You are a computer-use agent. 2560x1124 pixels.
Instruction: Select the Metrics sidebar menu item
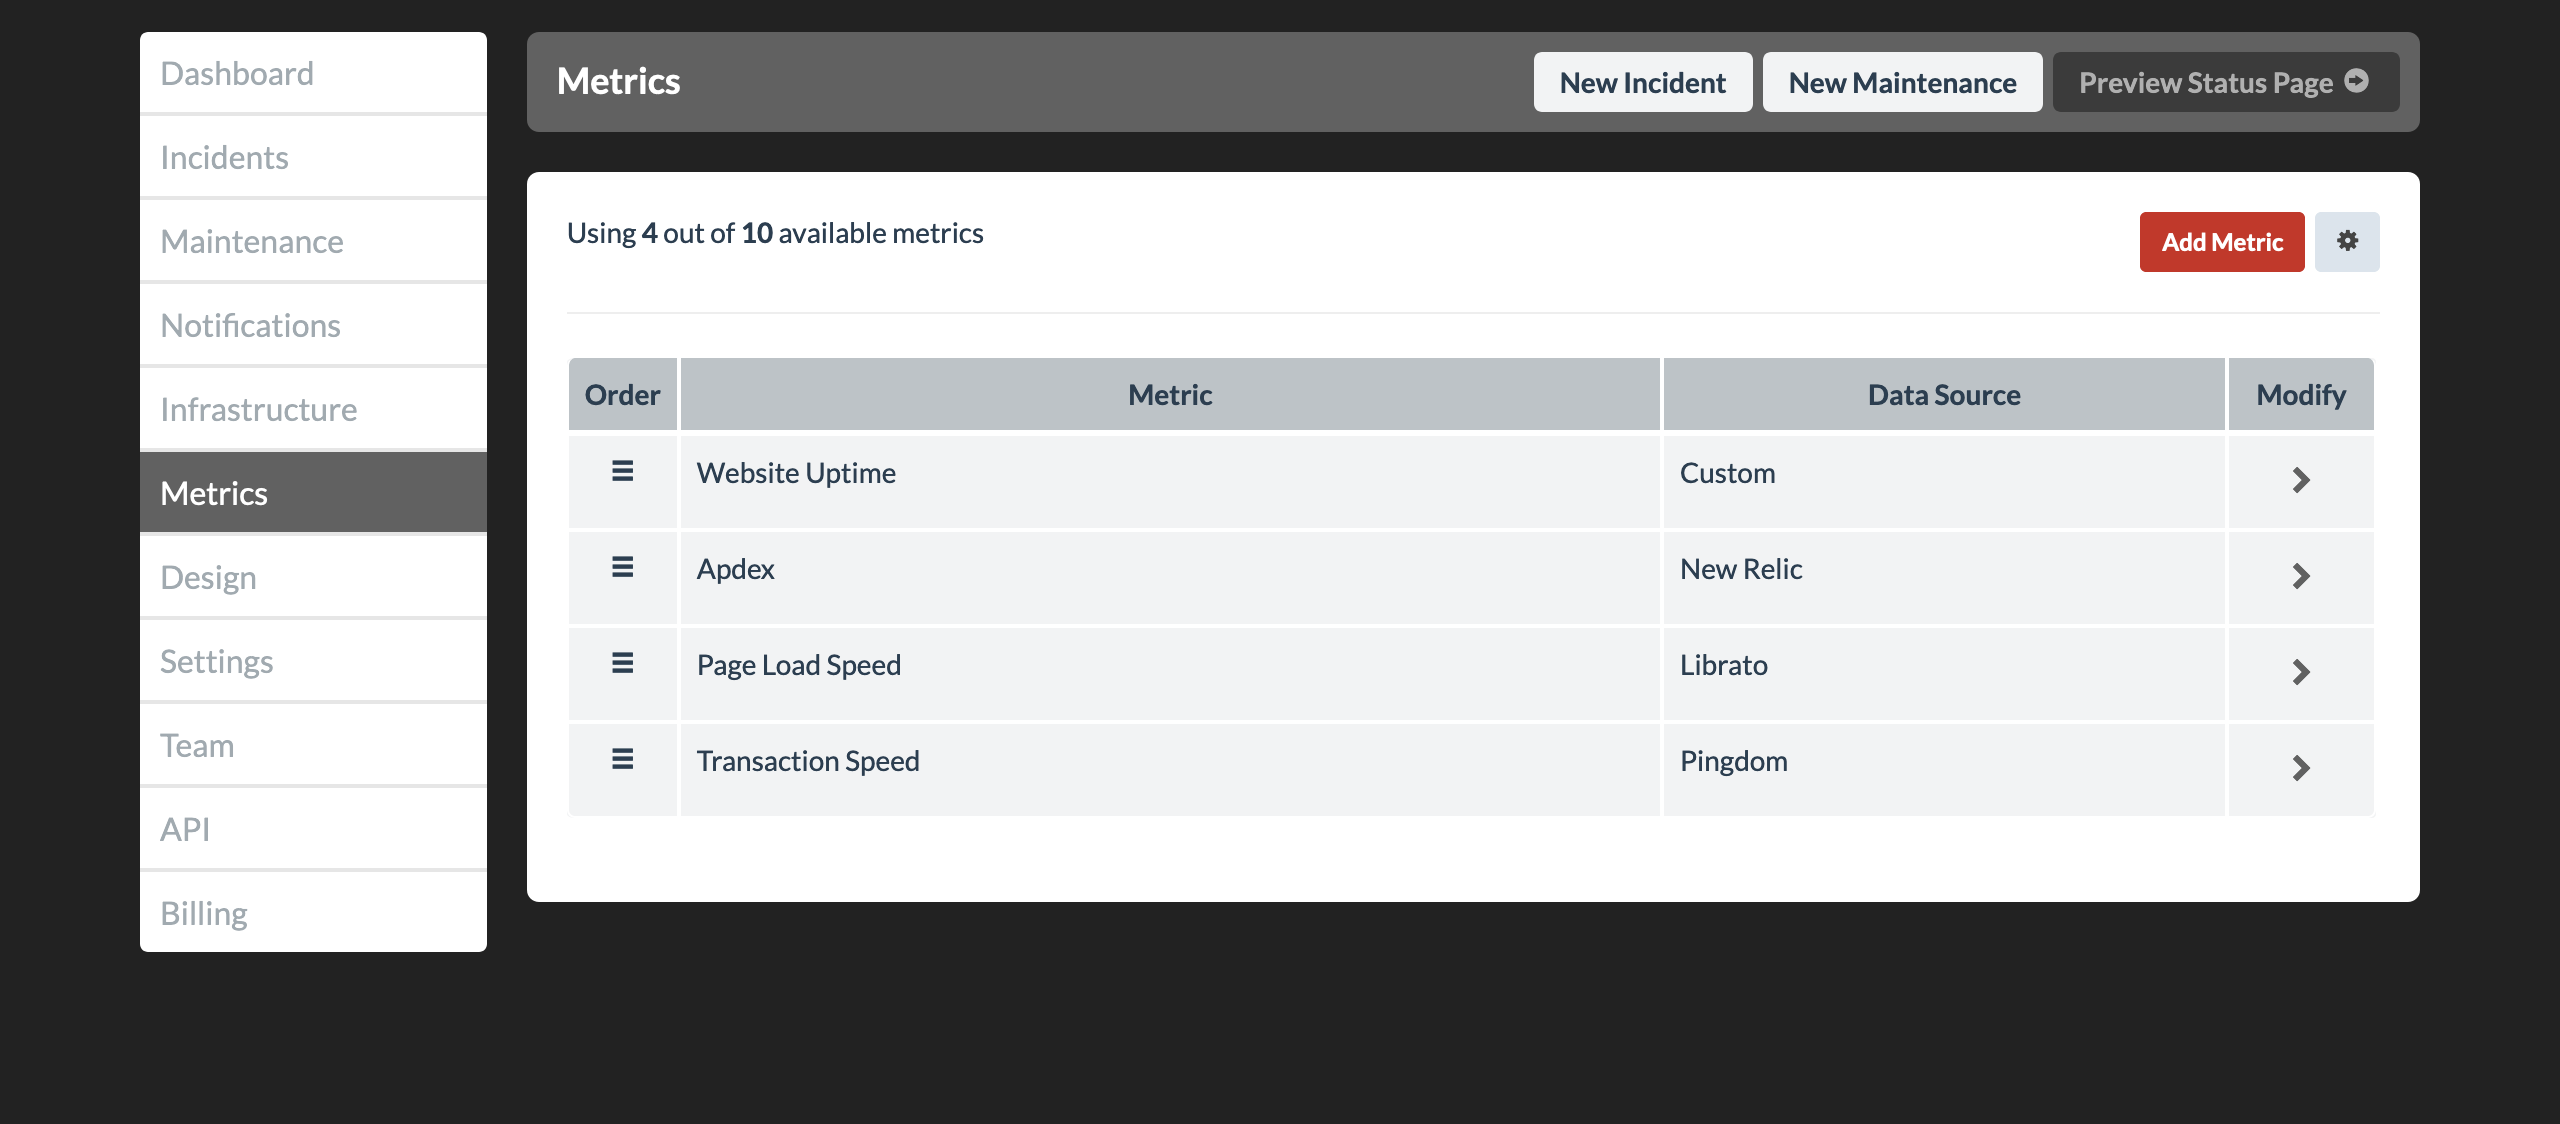313,492
